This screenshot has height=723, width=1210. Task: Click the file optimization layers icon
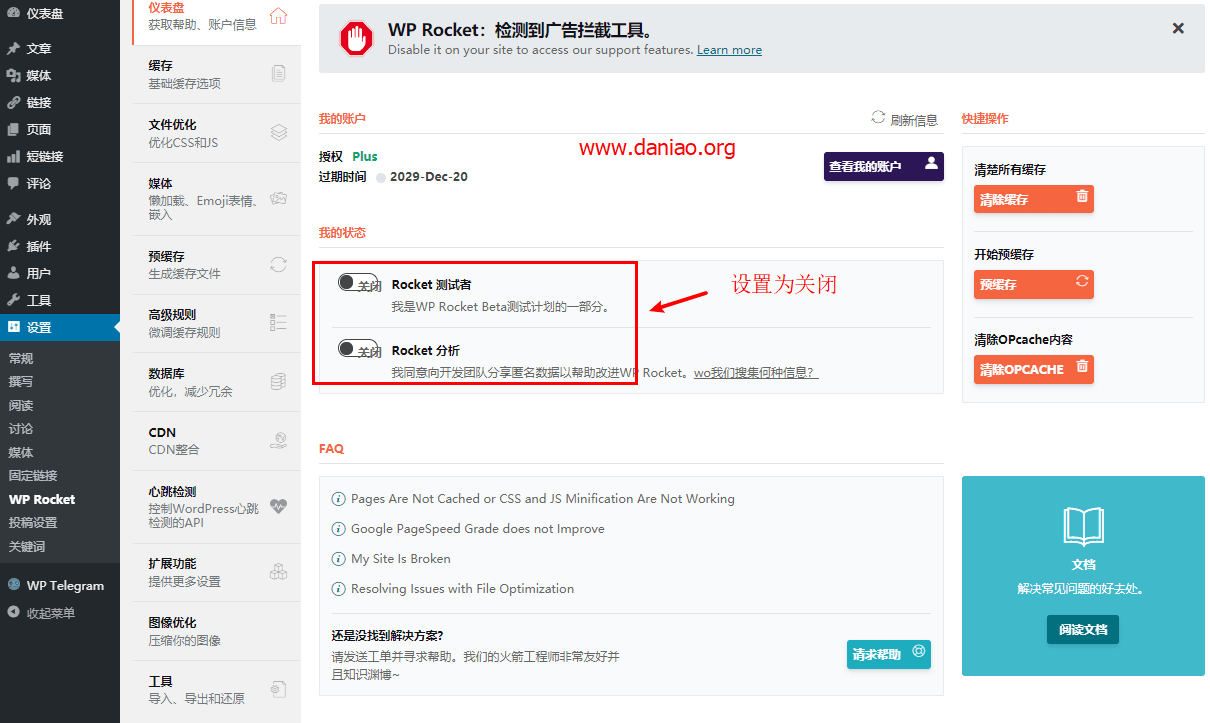click(279, 132)
